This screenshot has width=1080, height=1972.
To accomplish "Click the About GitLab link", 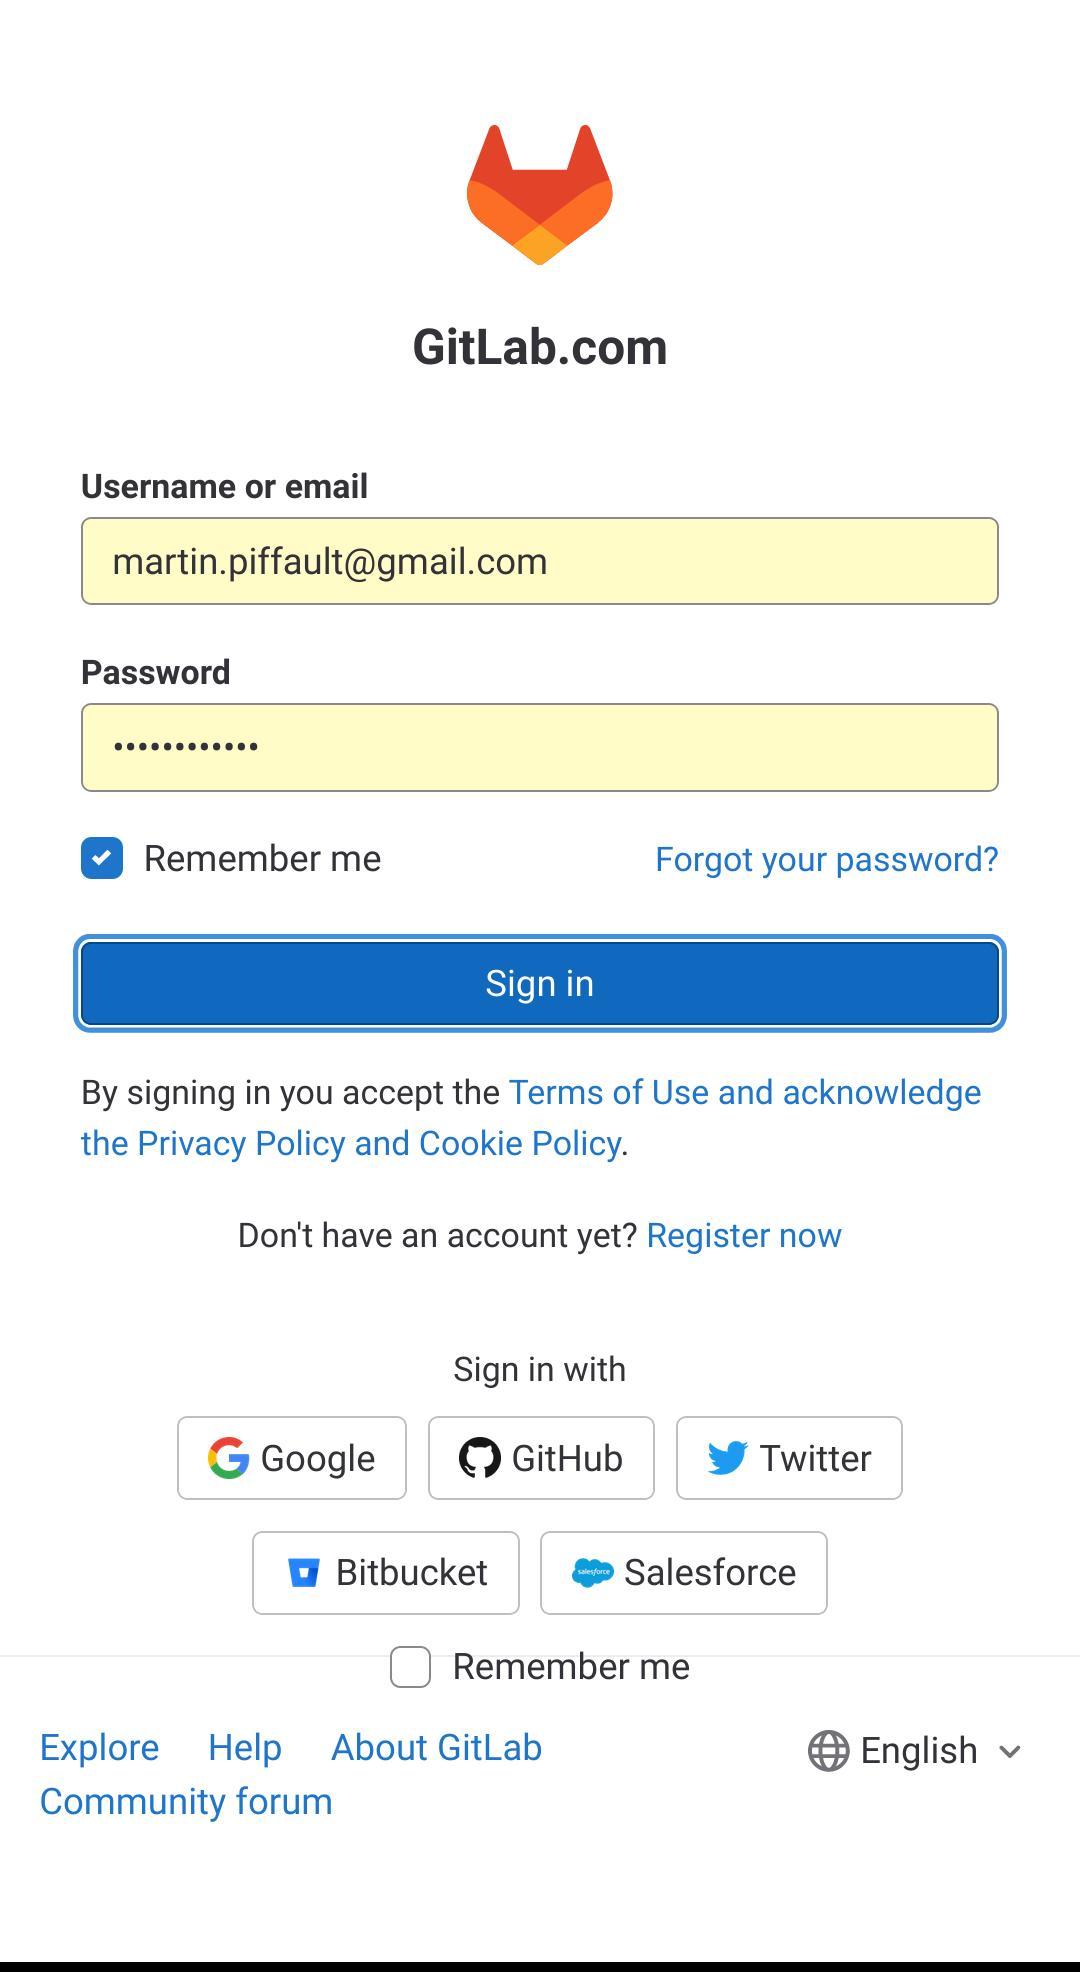I will [x=436, y=1747].
